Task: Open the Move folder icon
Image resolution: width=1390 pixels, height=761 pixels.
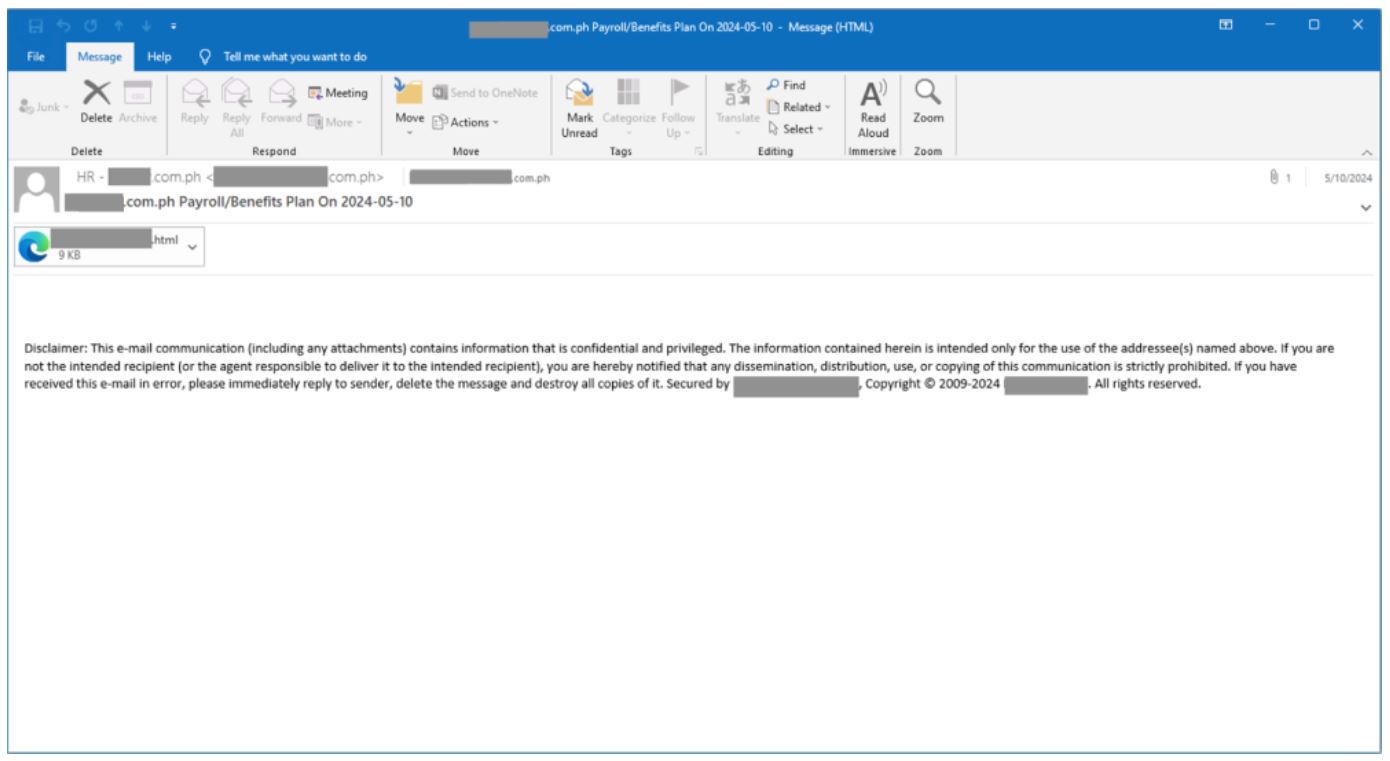Action: (408, 91)
